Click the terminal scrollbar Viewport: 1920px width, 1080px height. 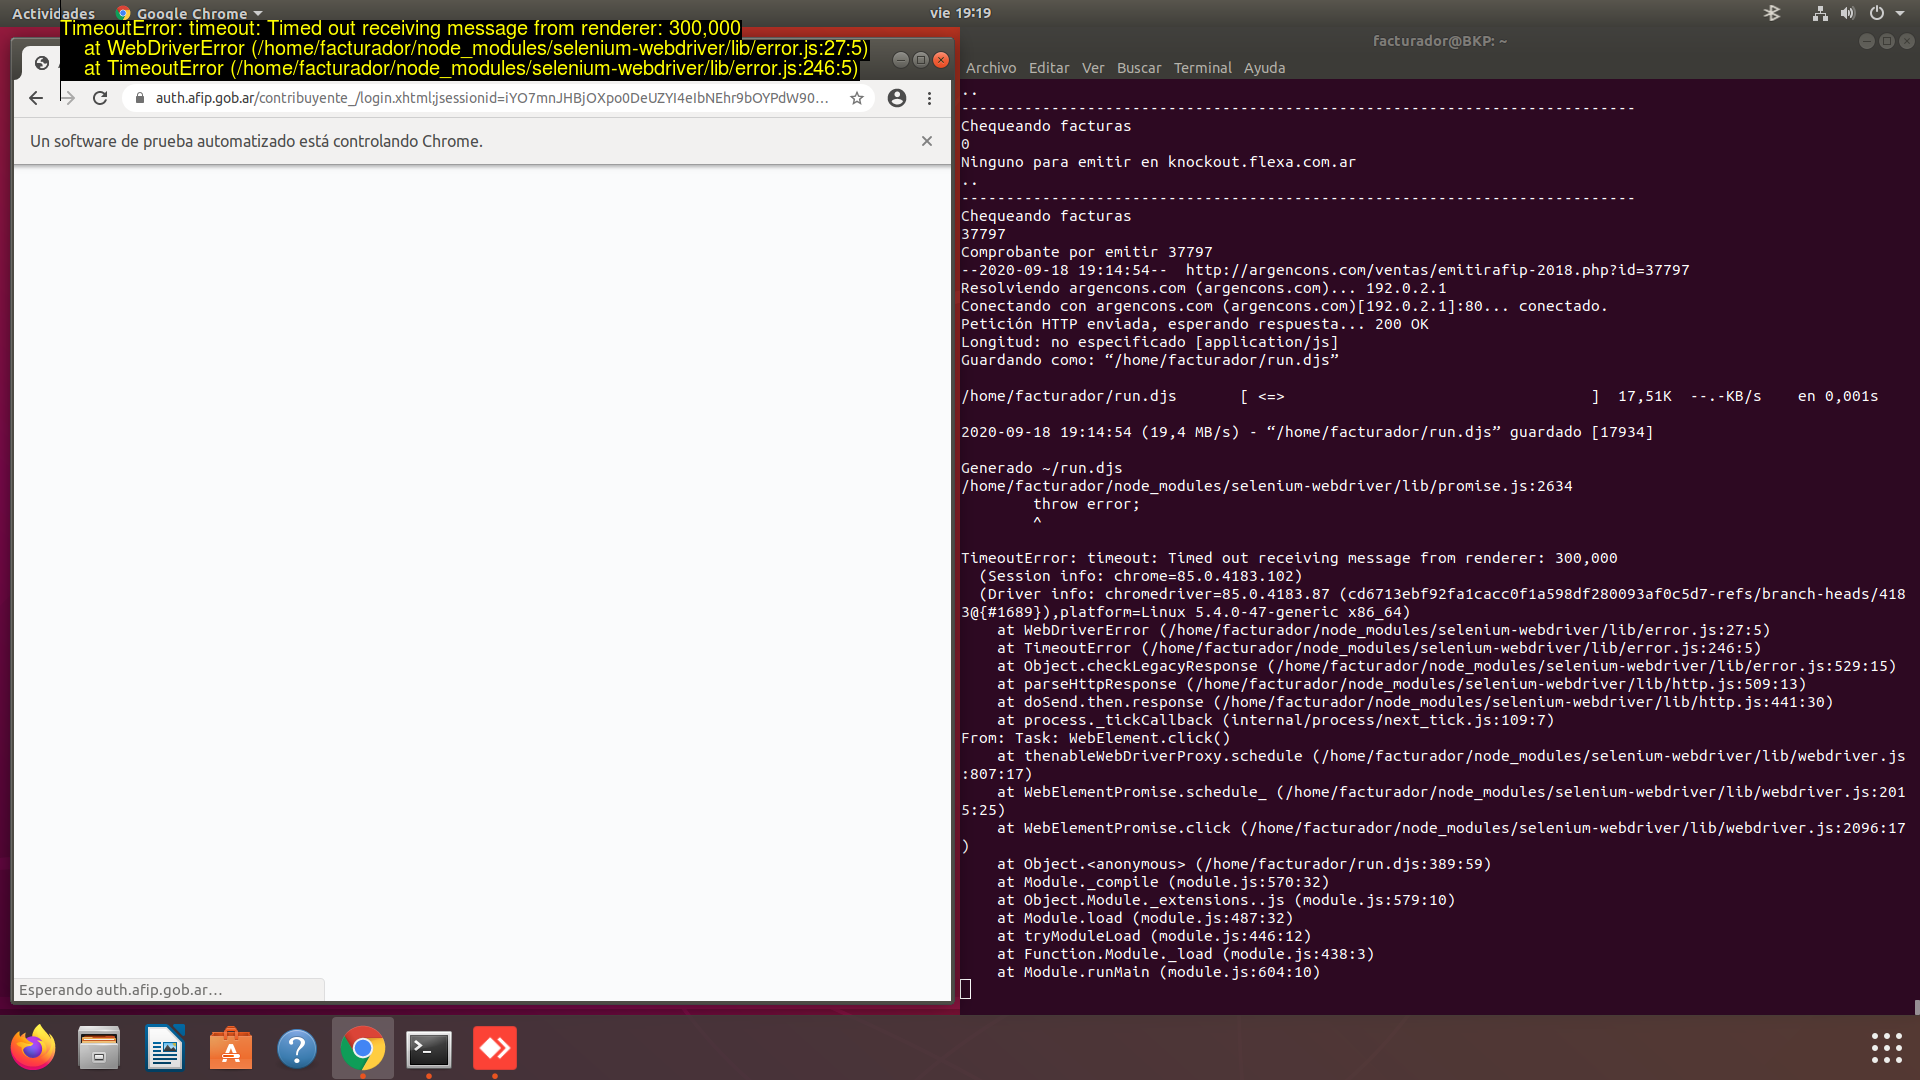[x=1916, y=1007]
